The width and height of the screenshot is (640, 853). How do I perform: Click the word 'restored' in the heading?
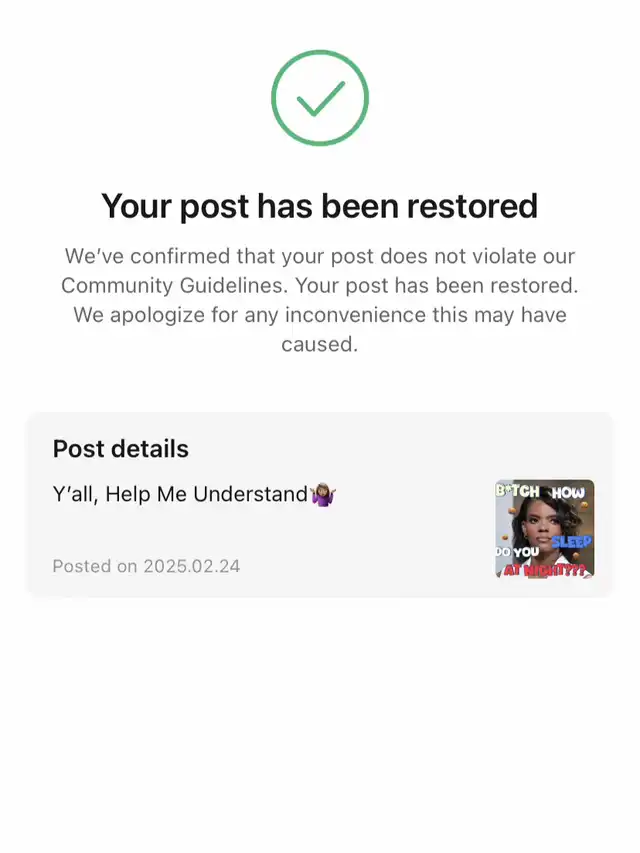click(x=472, y=207)
